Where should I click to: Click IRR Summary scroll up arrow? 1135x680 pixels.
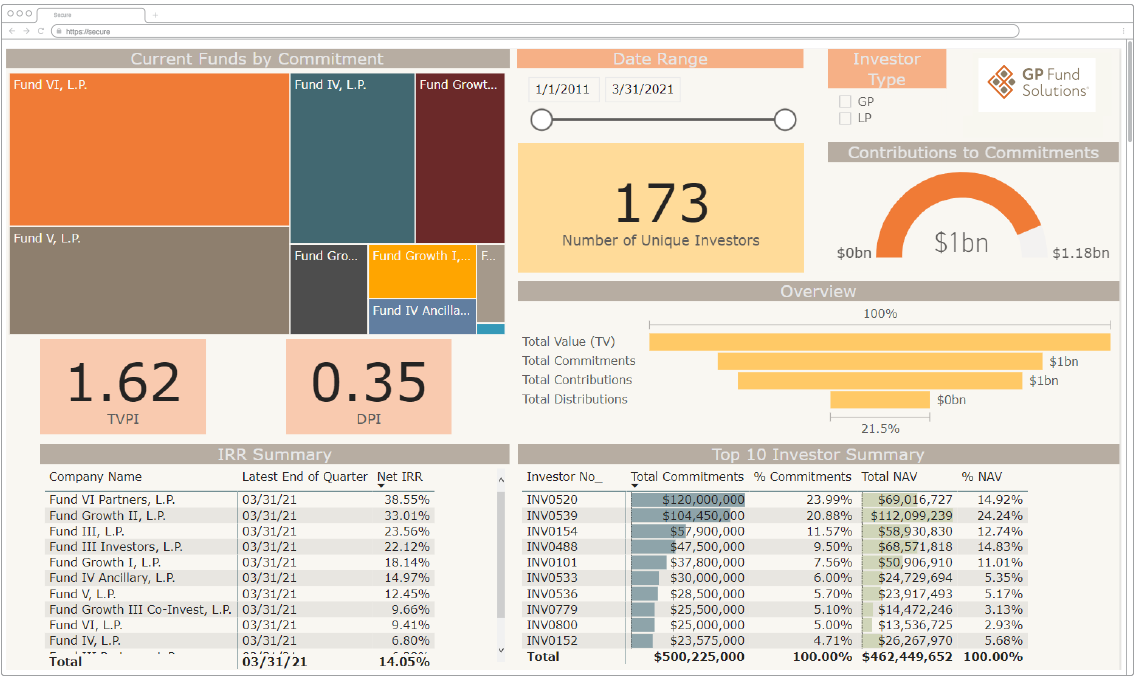(x=501, y=479)
